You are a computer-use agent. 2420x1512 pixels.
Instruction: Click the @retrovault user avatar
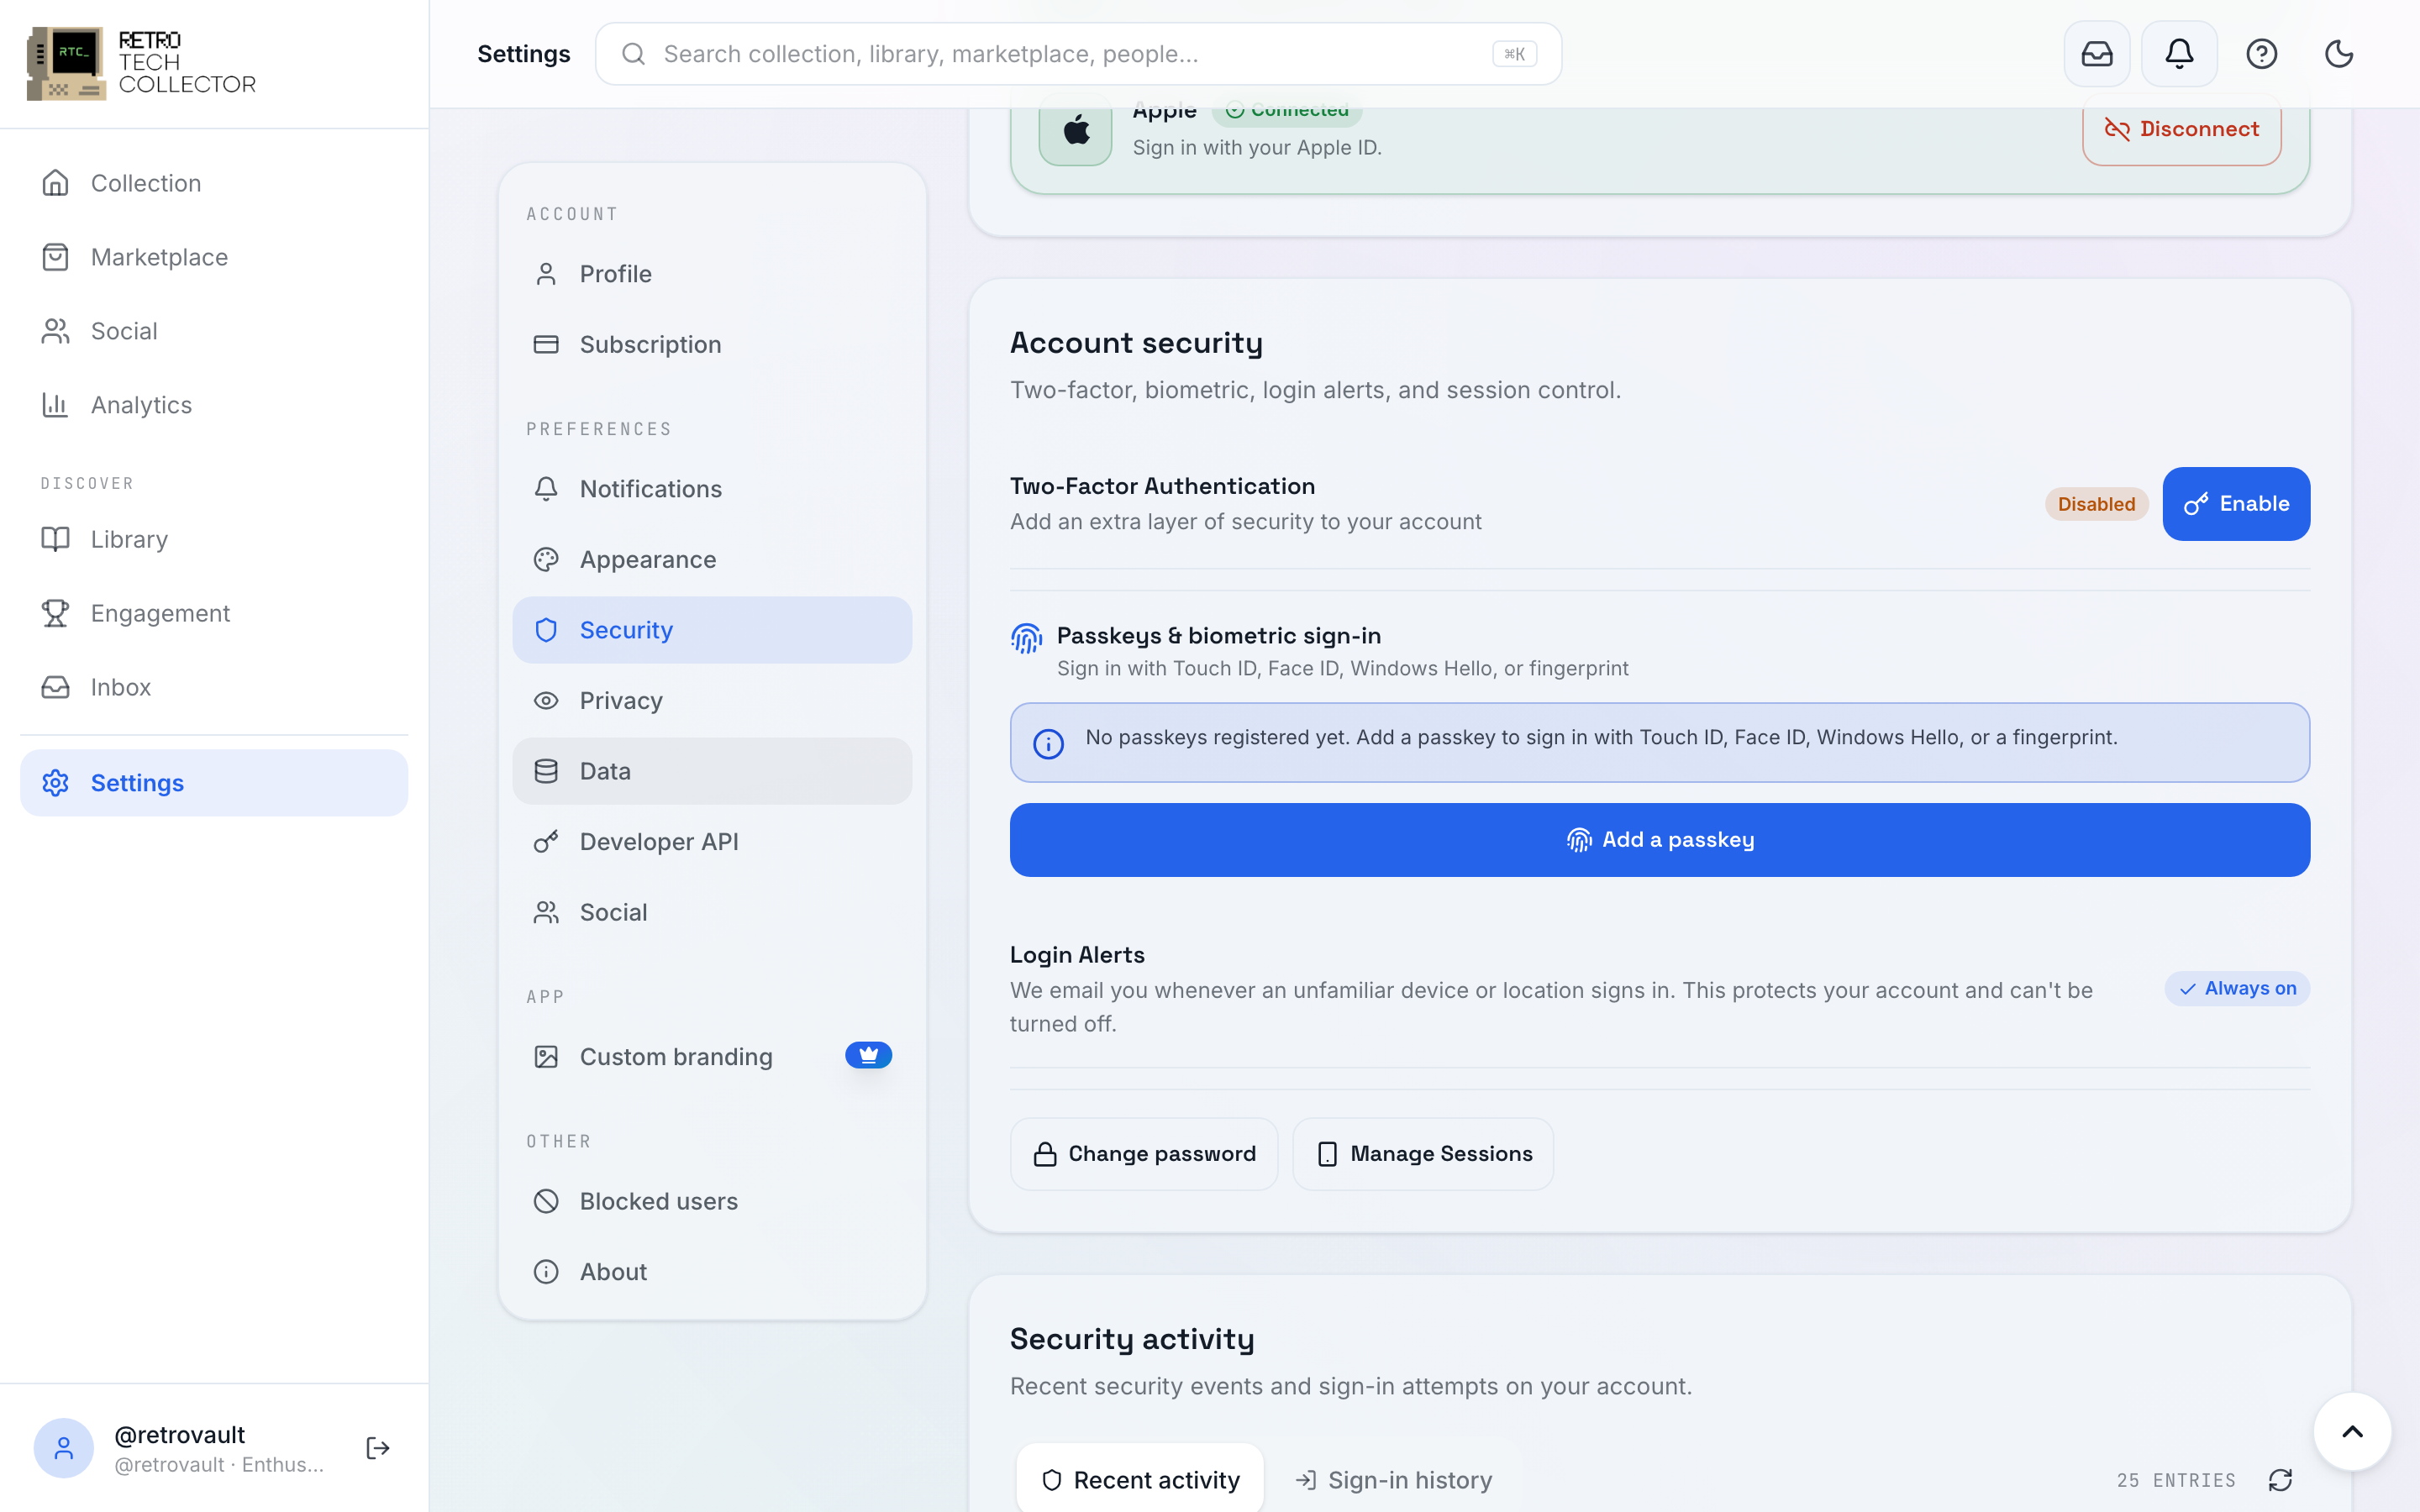[x=64, y=1448]
